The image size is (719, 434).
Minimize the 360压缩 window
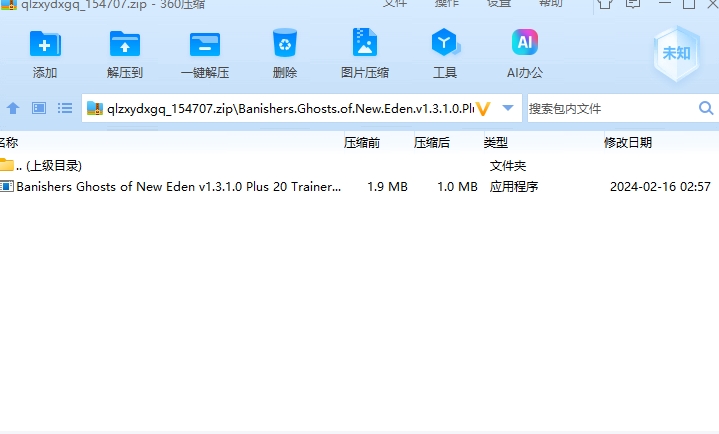[665, 3]
